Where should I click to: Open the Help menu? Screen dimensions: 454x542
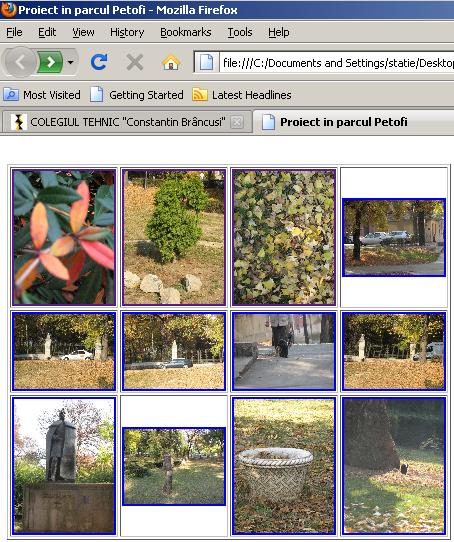coord(279,32)
